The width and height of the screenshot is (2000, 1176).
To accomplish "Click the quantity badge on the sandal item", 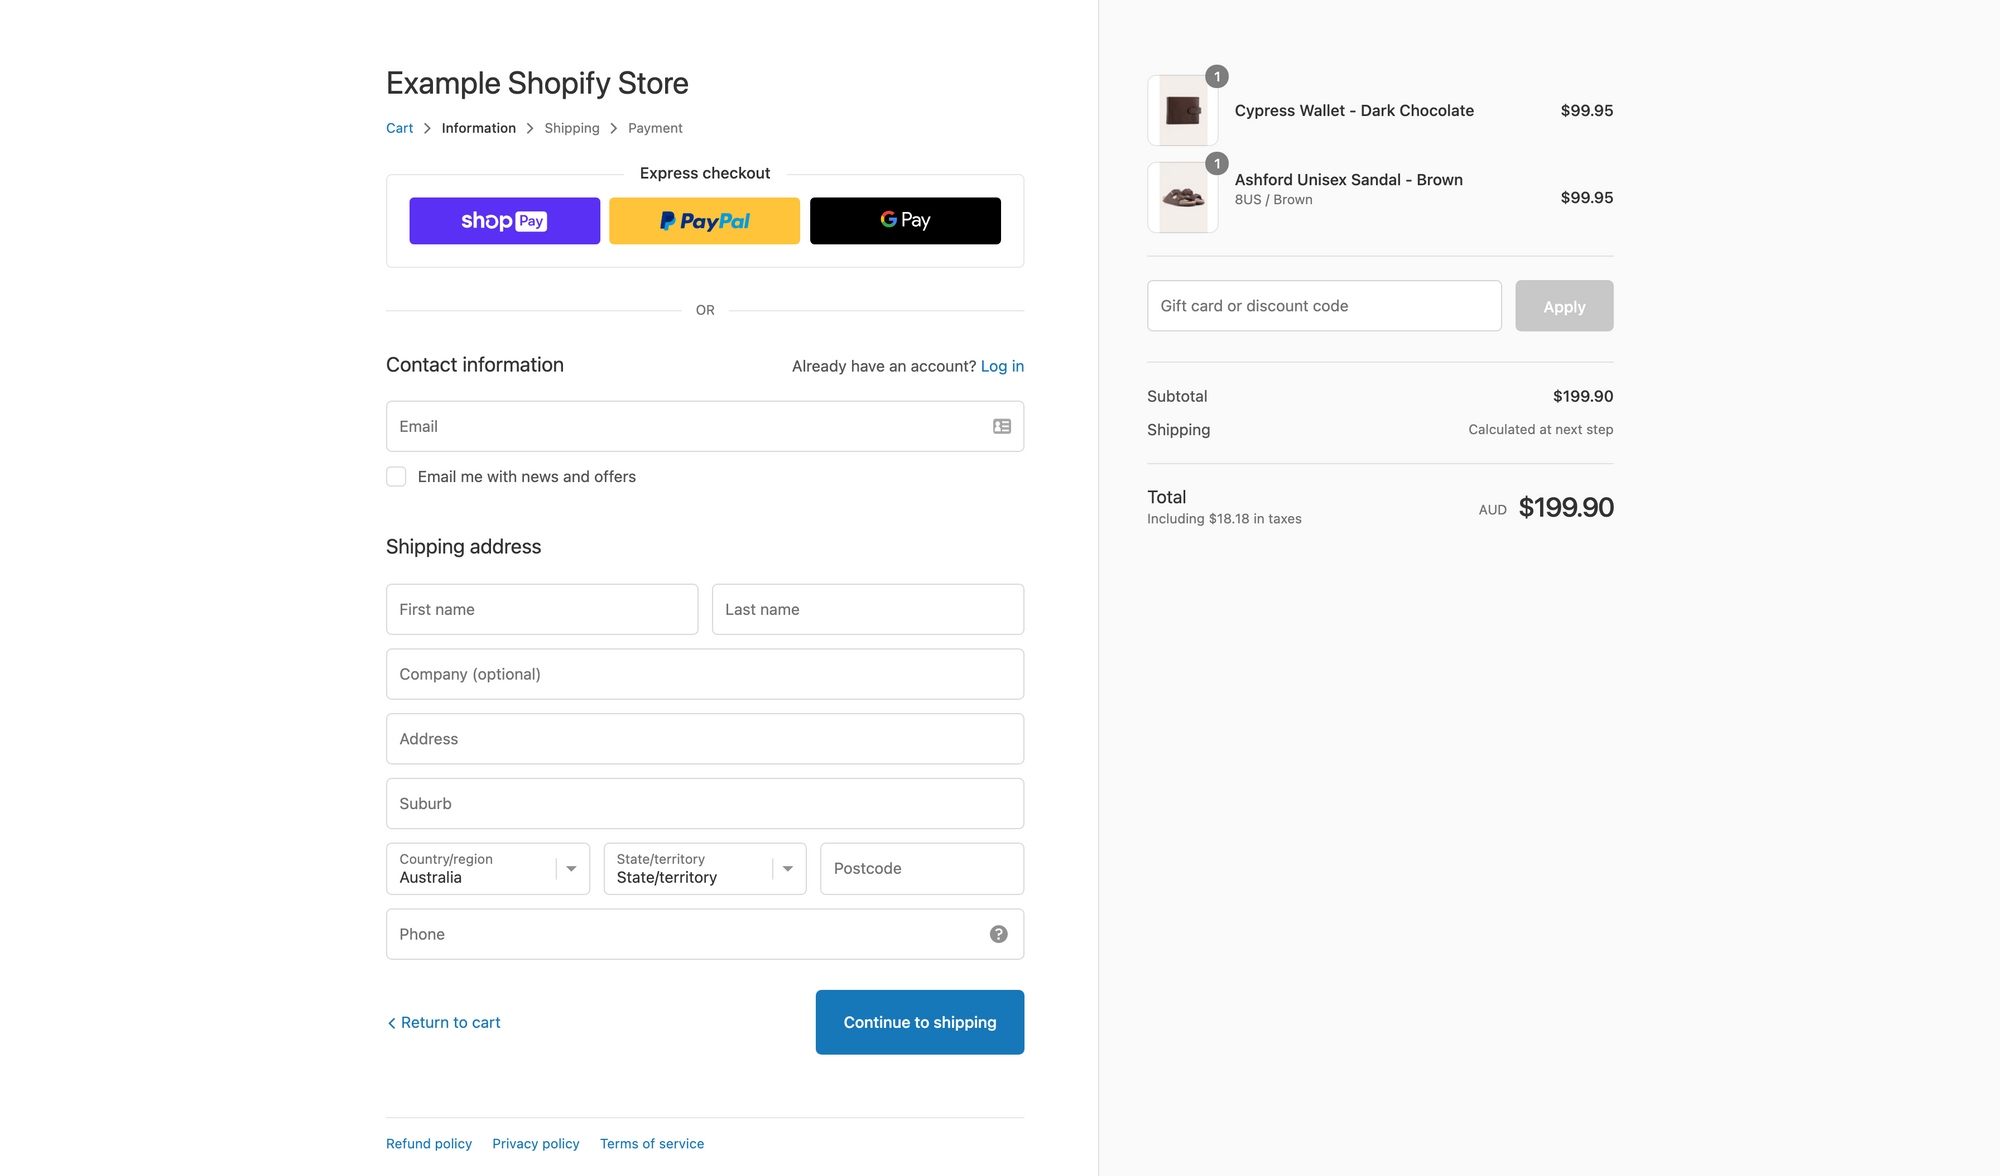I will 1217,162.
